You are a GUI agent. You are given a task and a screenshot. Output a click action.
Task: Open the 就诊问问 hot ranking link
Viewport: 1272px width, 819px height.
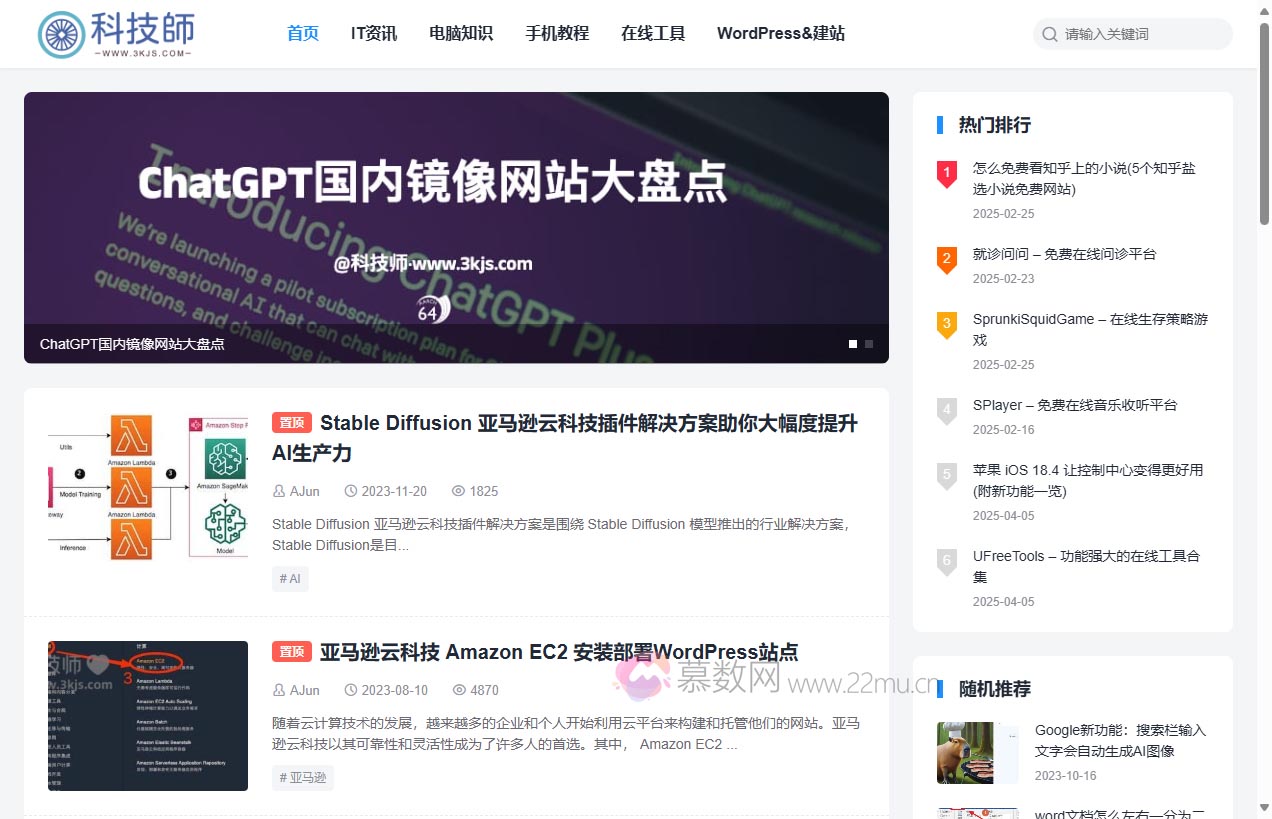[x=1064, y=254]
